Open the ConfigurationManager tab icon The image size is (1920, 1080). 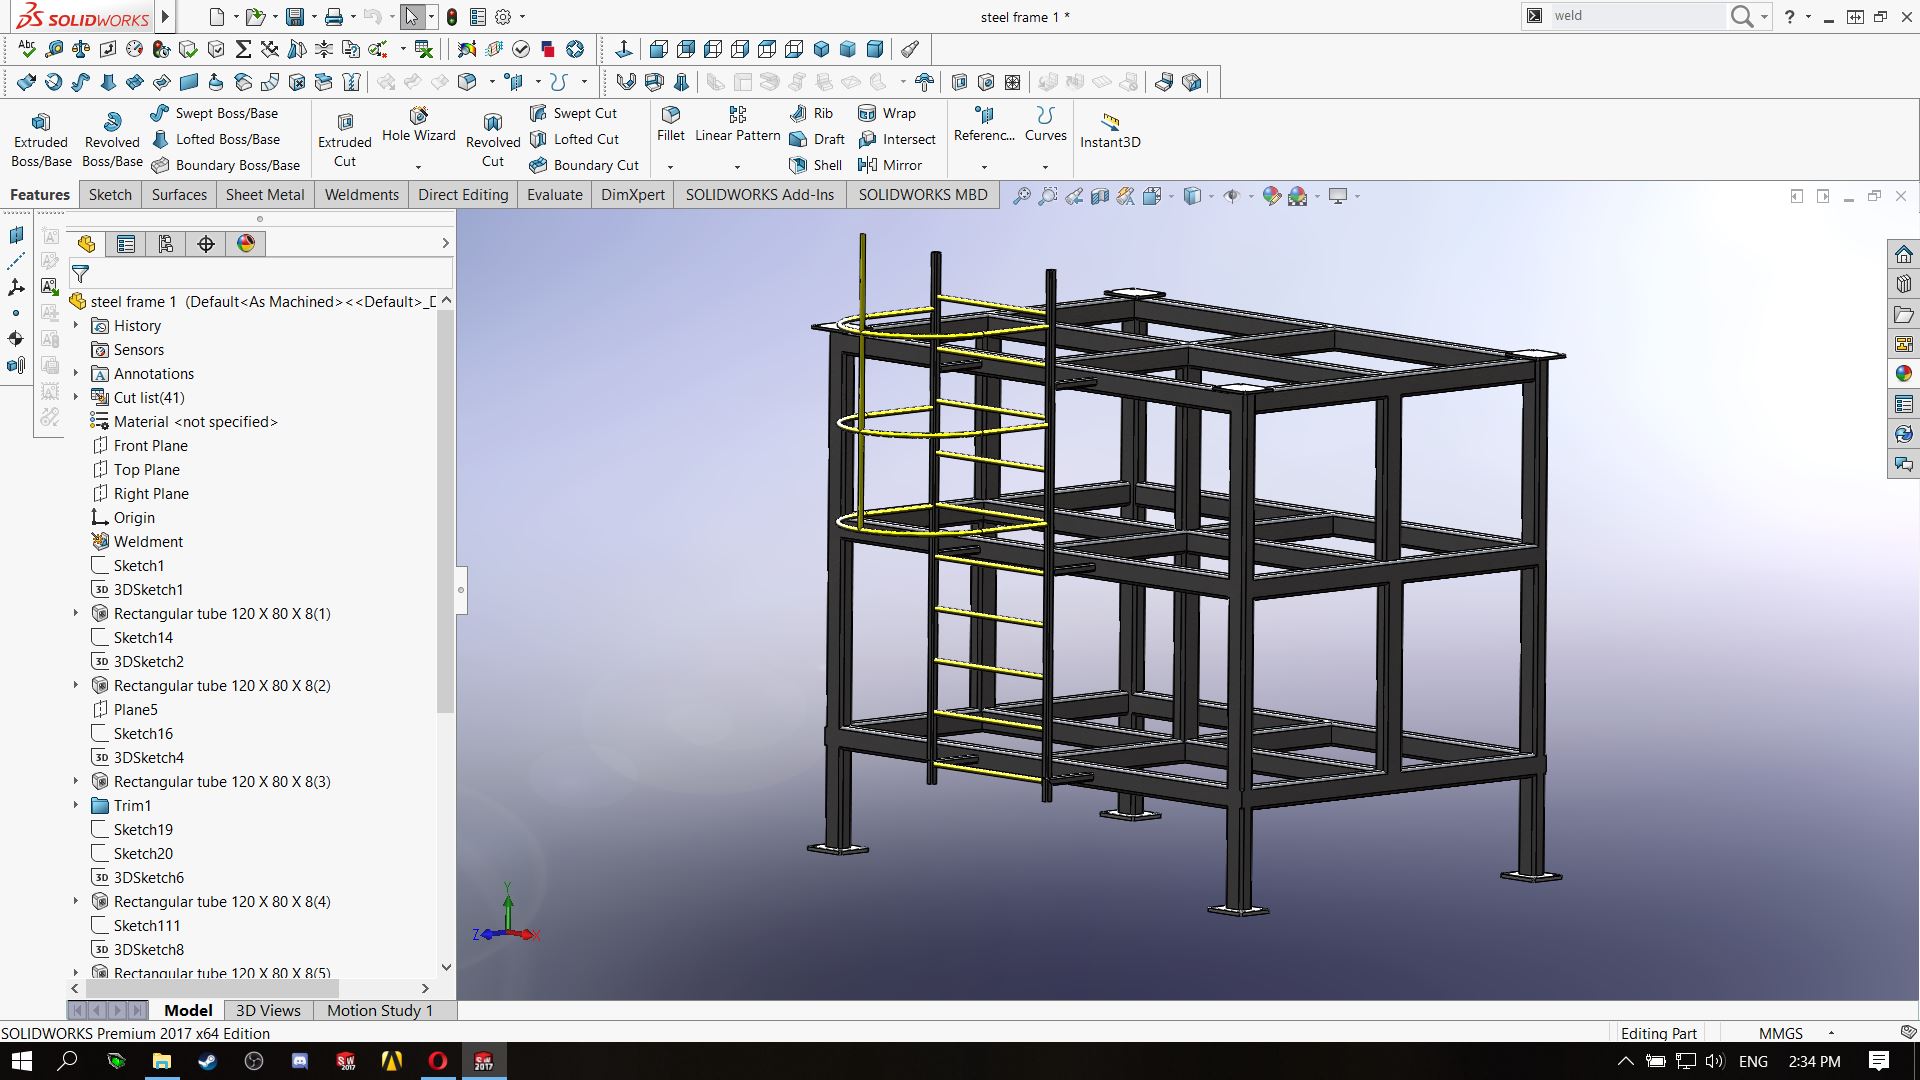click(166, 244)
